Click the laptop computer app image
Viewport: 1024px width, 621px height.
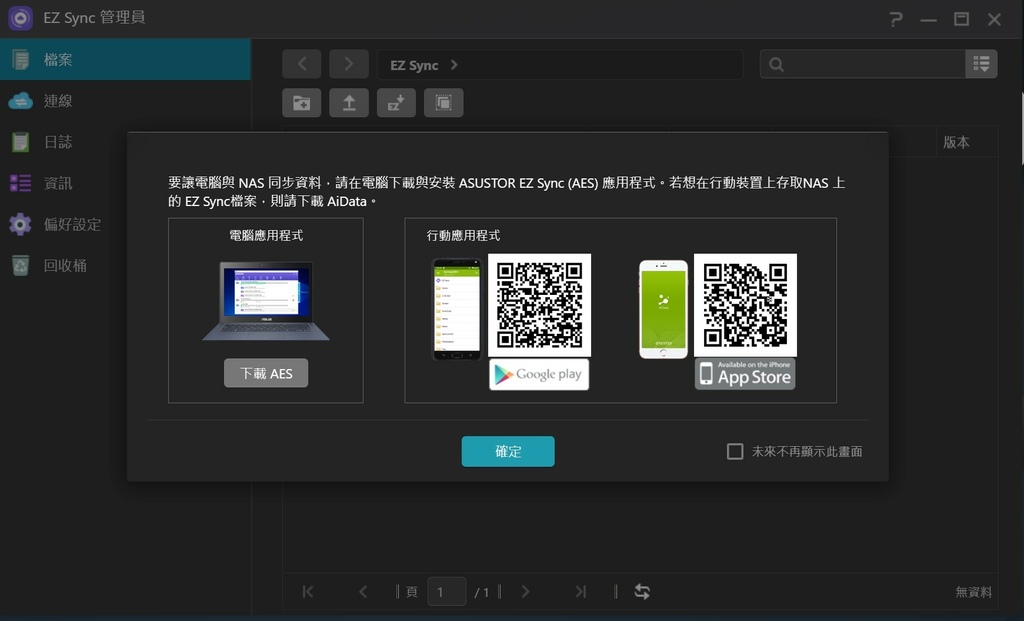pyautogui.click(x=266, y=300)
